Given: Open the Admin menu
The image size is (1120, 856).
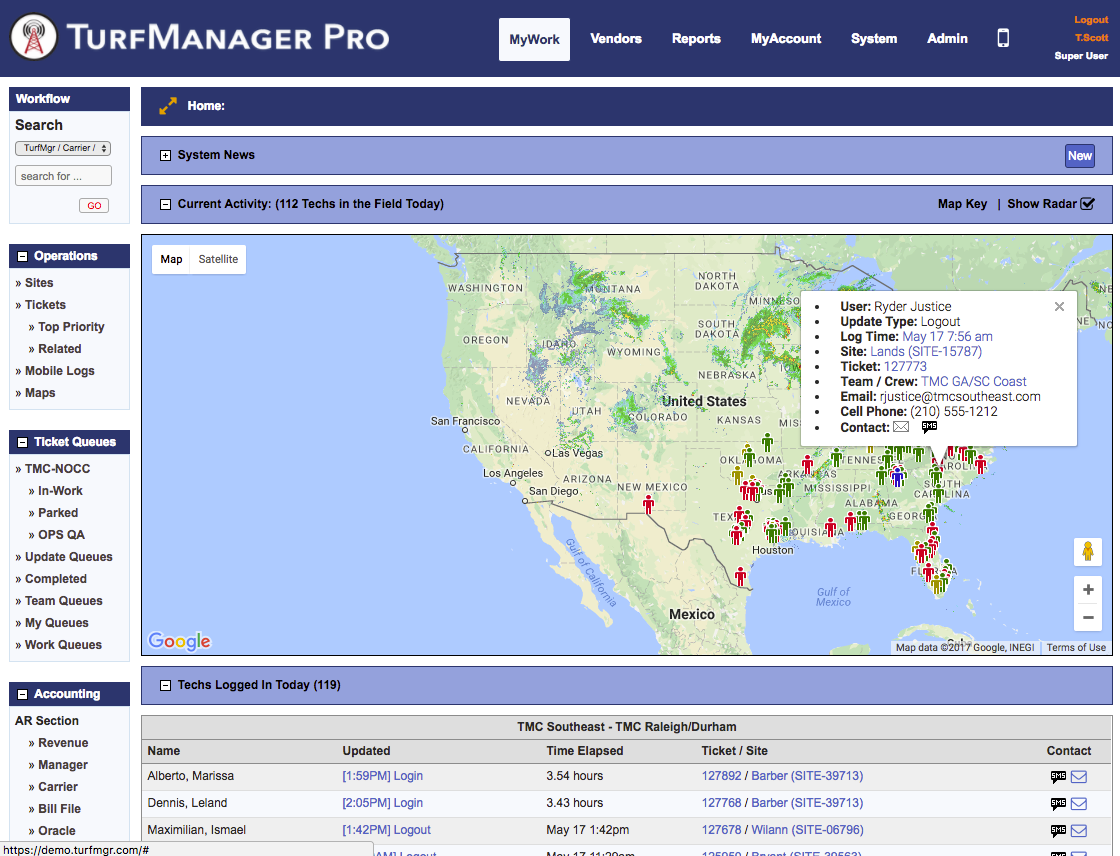Looking at the screenshot, I should (x=947, y=39).
